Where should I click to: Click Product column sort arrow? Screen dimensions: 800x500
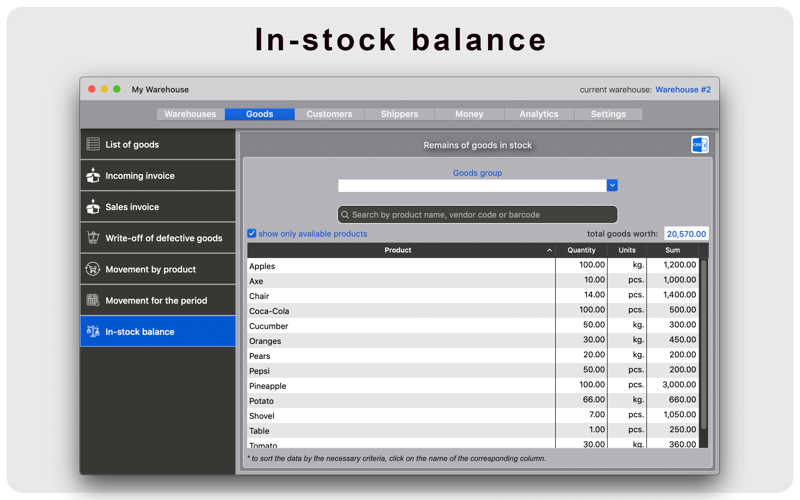549,250
